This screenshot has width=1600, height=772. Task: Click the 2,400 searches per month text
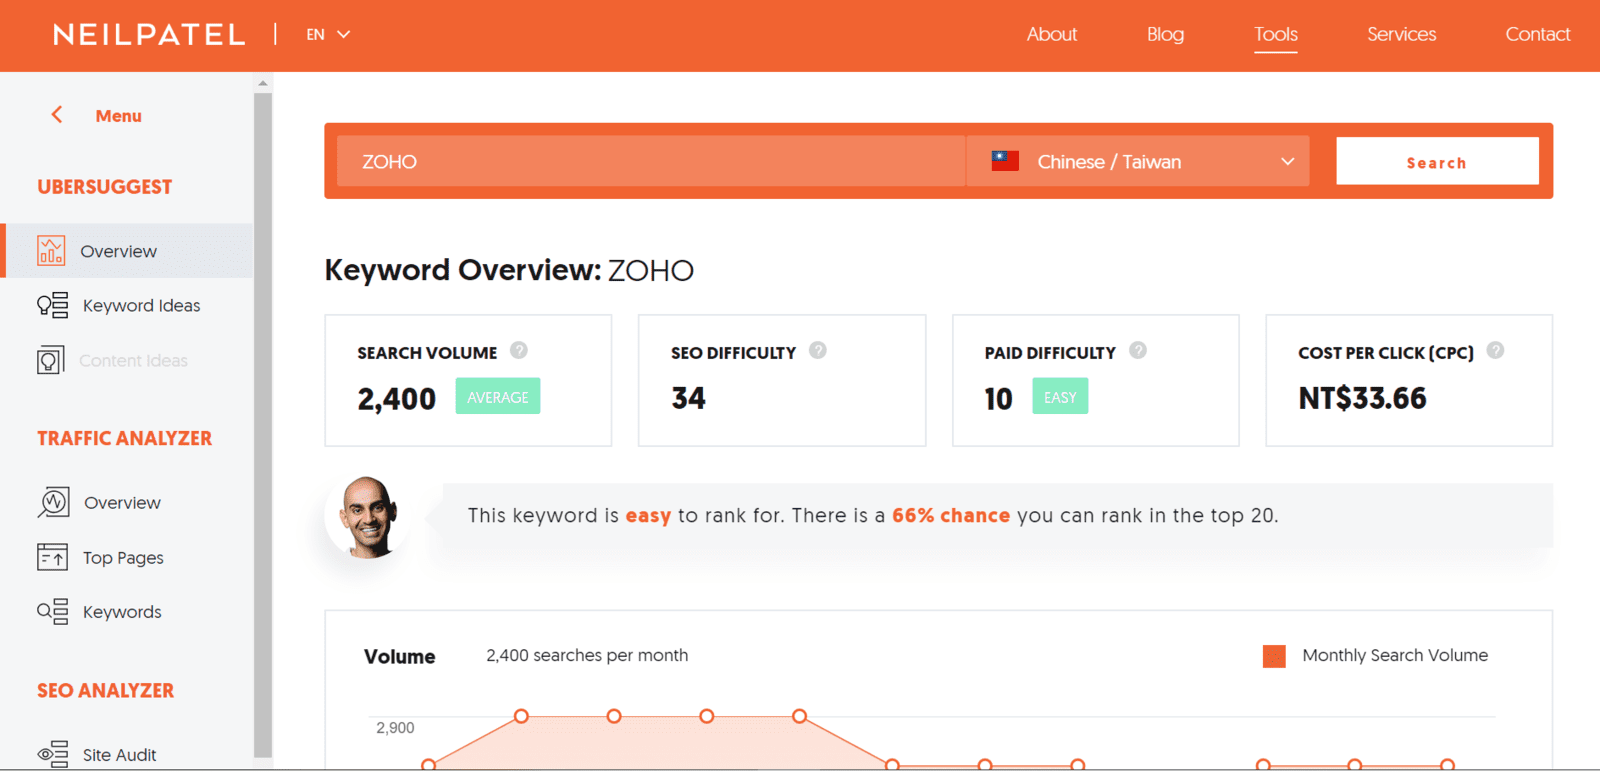[587, 655]
